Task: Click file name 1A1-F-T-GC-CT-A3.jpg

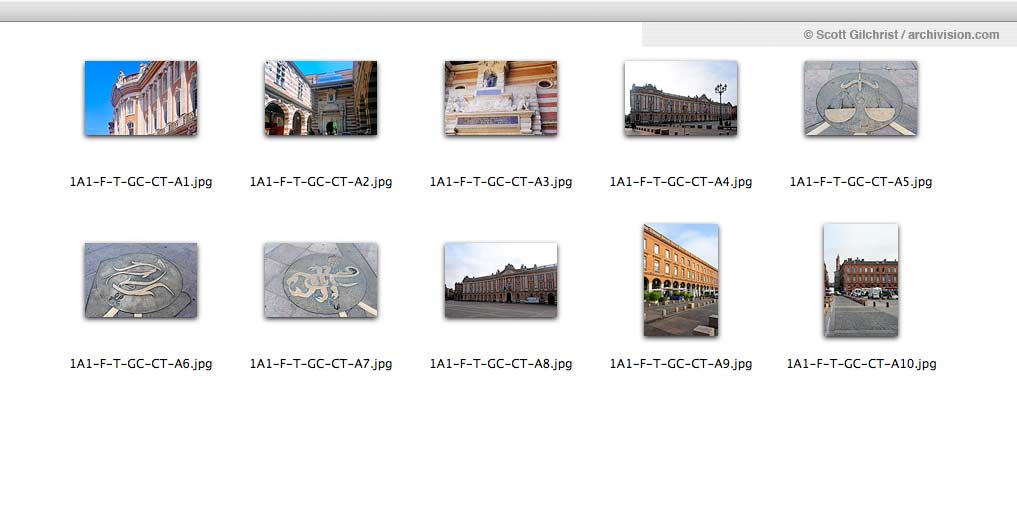Action: (501, 182)
